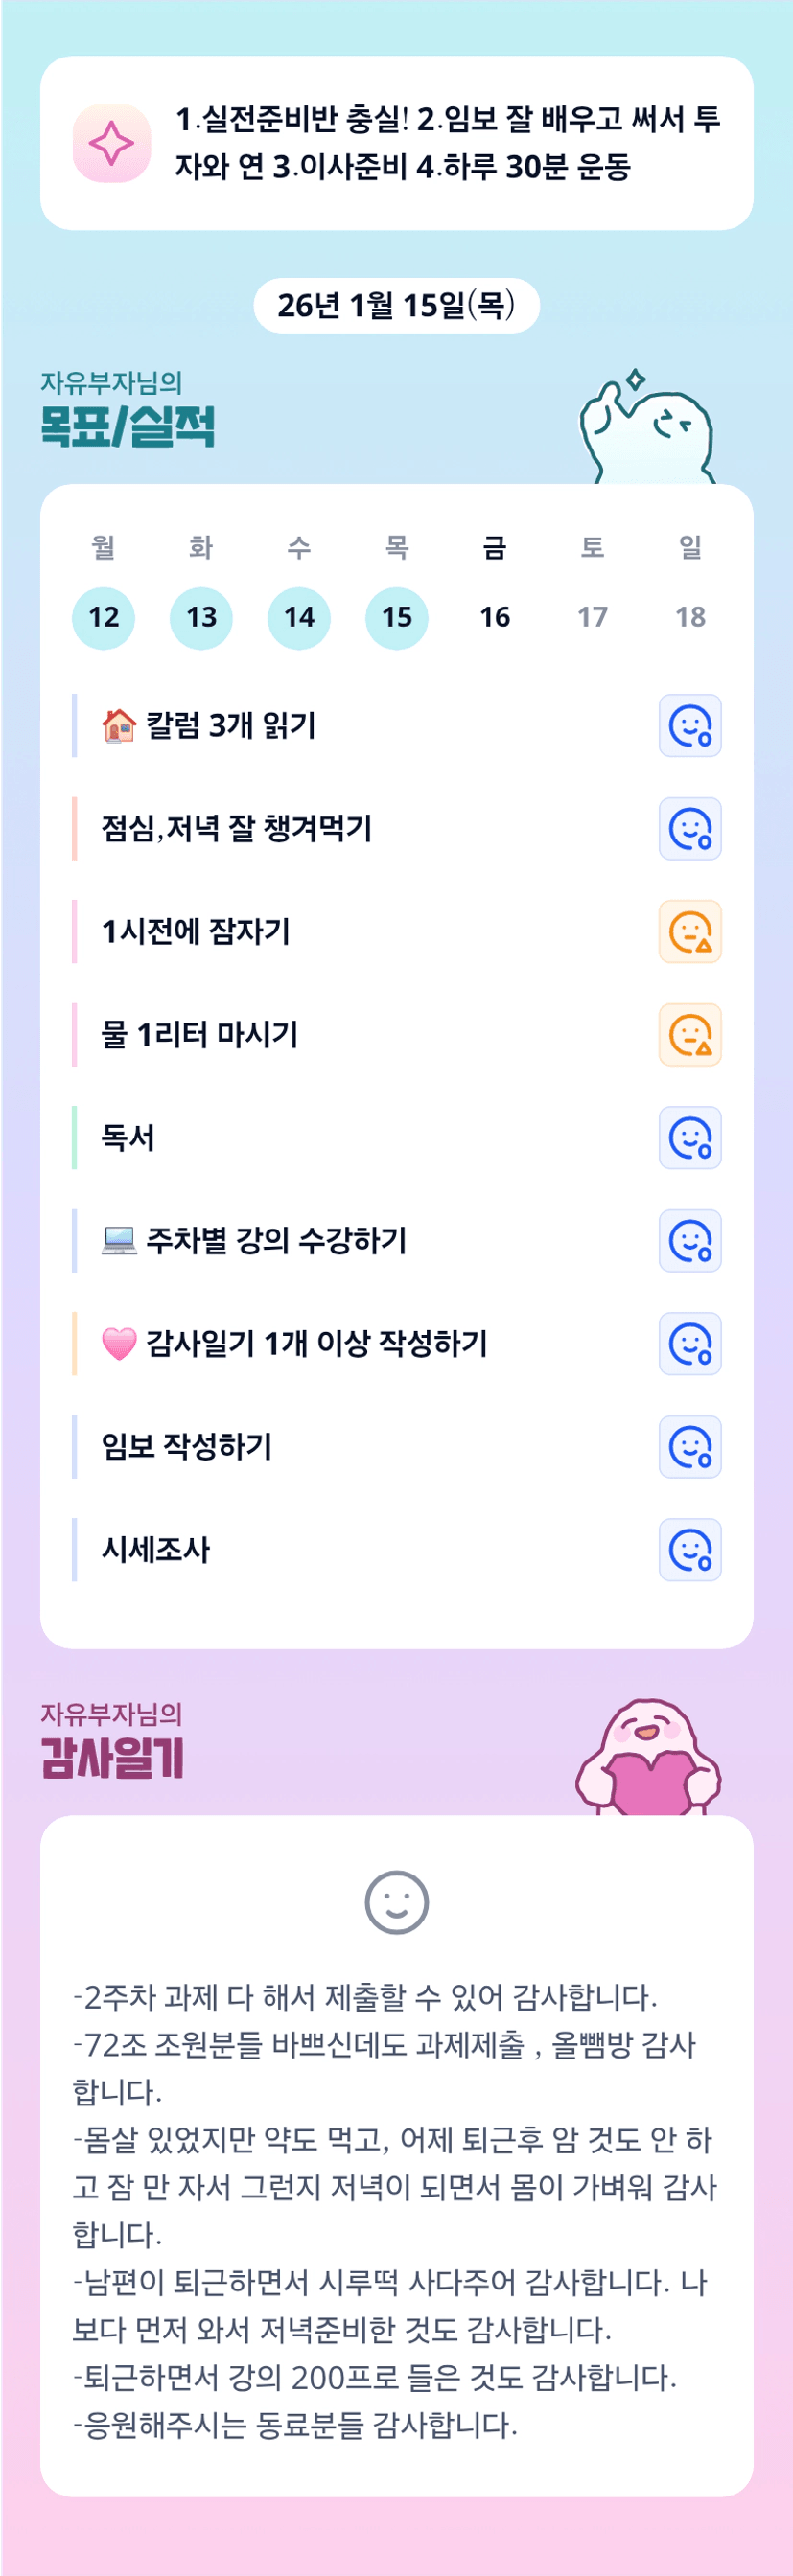Select Monday the 12th in the week row
Screen dimensions: 793x2576
coord(103,618)
